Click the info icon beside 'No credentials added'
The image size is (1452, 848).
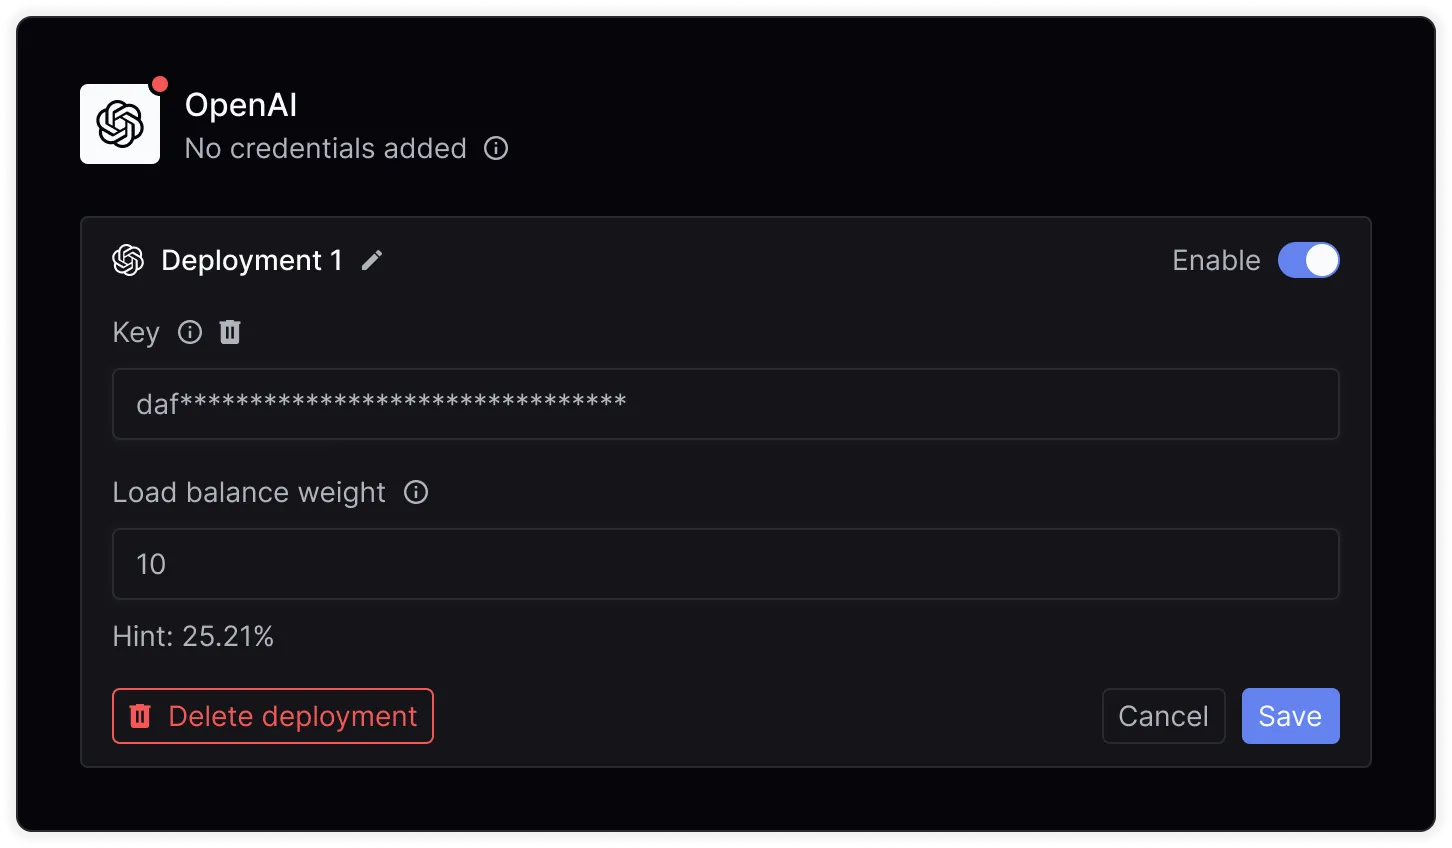(x=496, y=148)
